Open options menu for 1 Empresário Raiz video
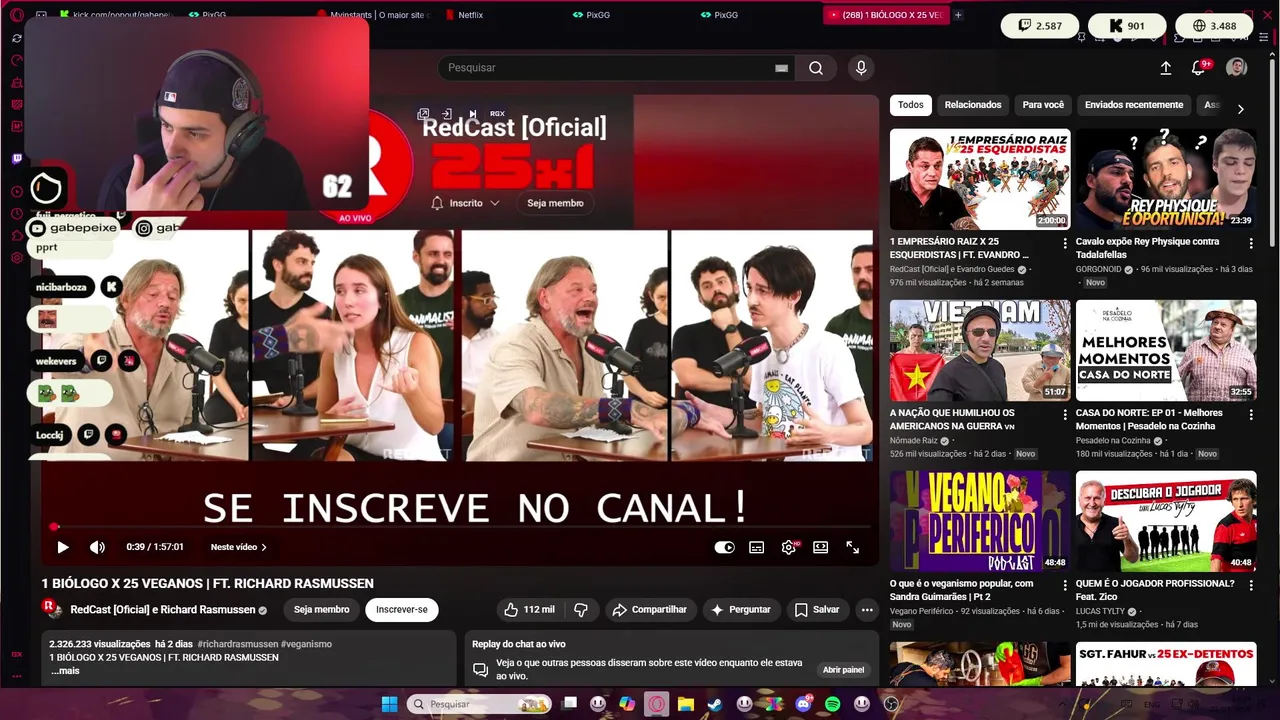Image resolution: width=1280 pixels, height=720 pixels. click(x=1064, y=243)
